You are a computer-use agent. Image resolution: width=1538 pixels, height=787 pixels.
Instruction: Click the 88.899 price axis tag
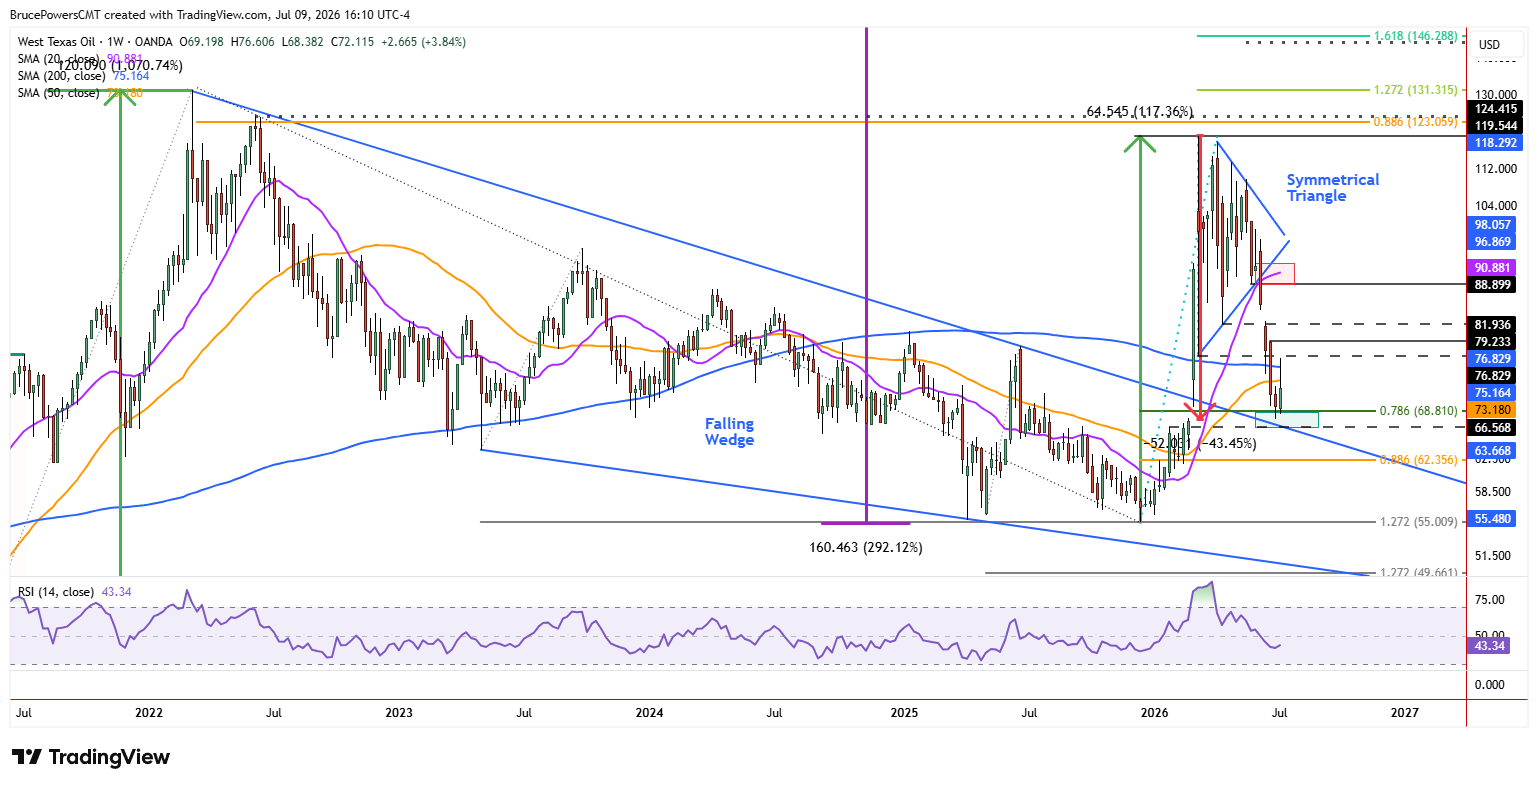pos(1494,285)
